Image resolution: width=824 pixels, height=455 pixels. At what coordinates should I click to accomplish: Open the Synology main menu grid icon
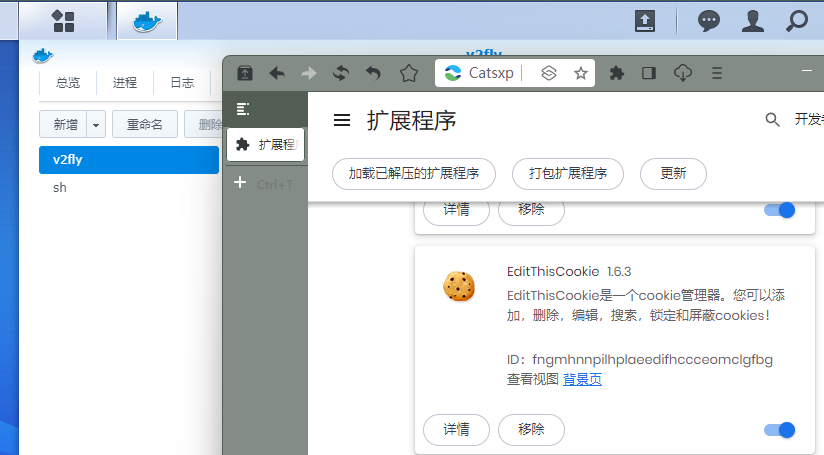tap(63, 21)
